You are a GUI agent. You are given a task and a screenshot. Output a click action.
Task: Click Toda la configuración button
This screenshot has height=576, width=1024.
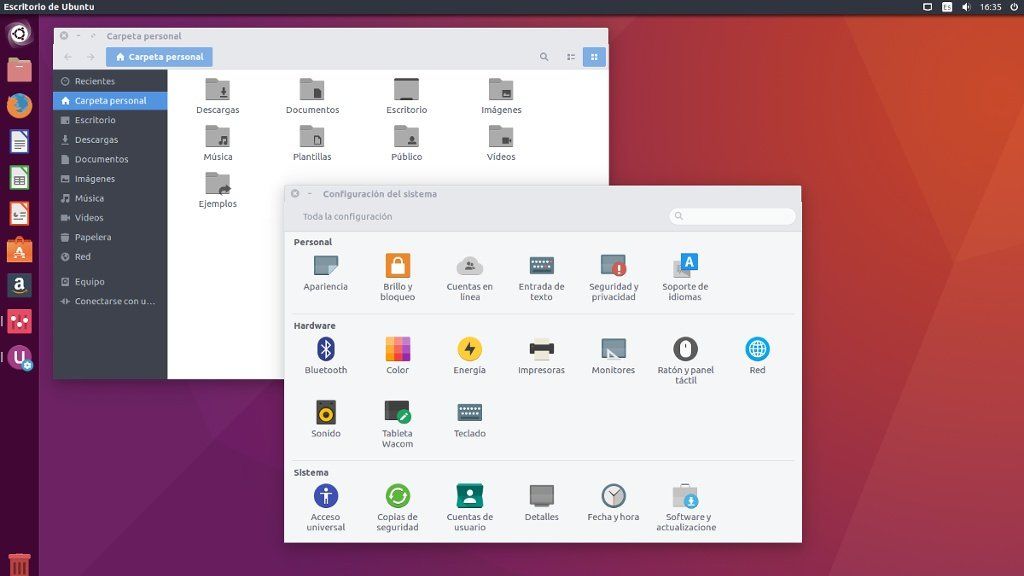347,216
